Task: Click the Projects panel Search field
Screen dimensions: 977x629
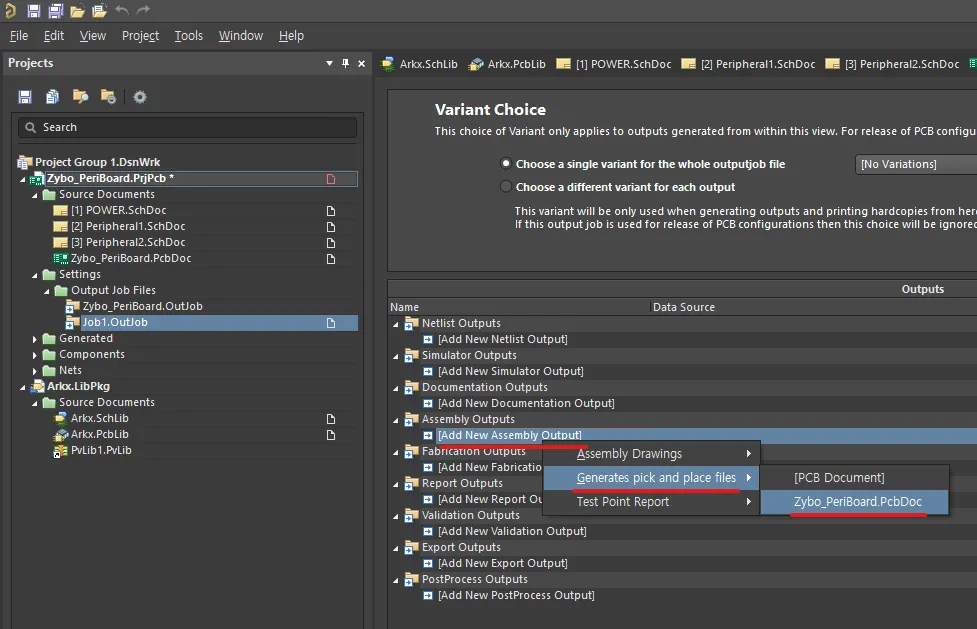Action: tap(188, 127)
